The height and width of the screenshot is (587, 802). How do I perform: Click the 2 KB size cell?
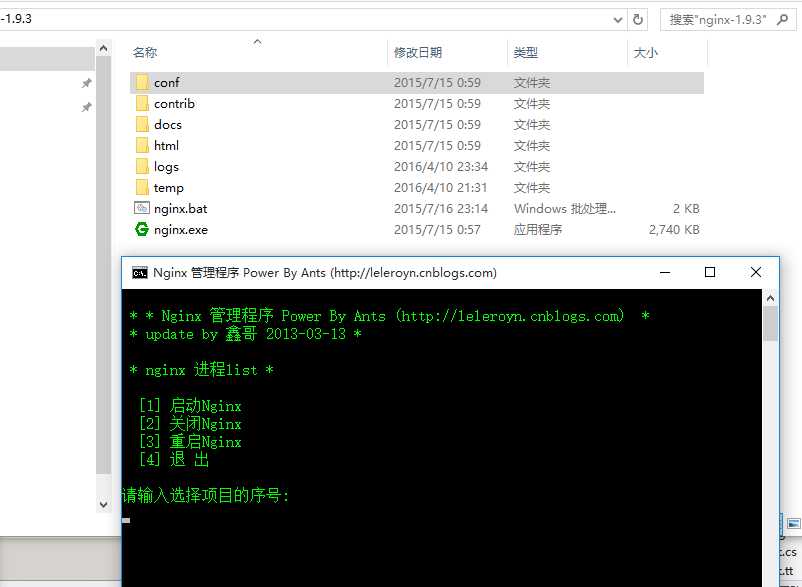pos(686,208)
